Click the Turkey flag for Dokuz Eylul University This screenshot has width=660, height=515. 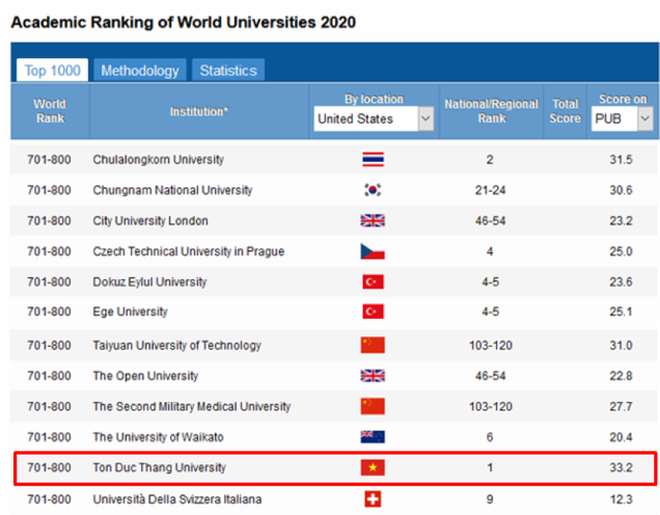pos(373,281)
